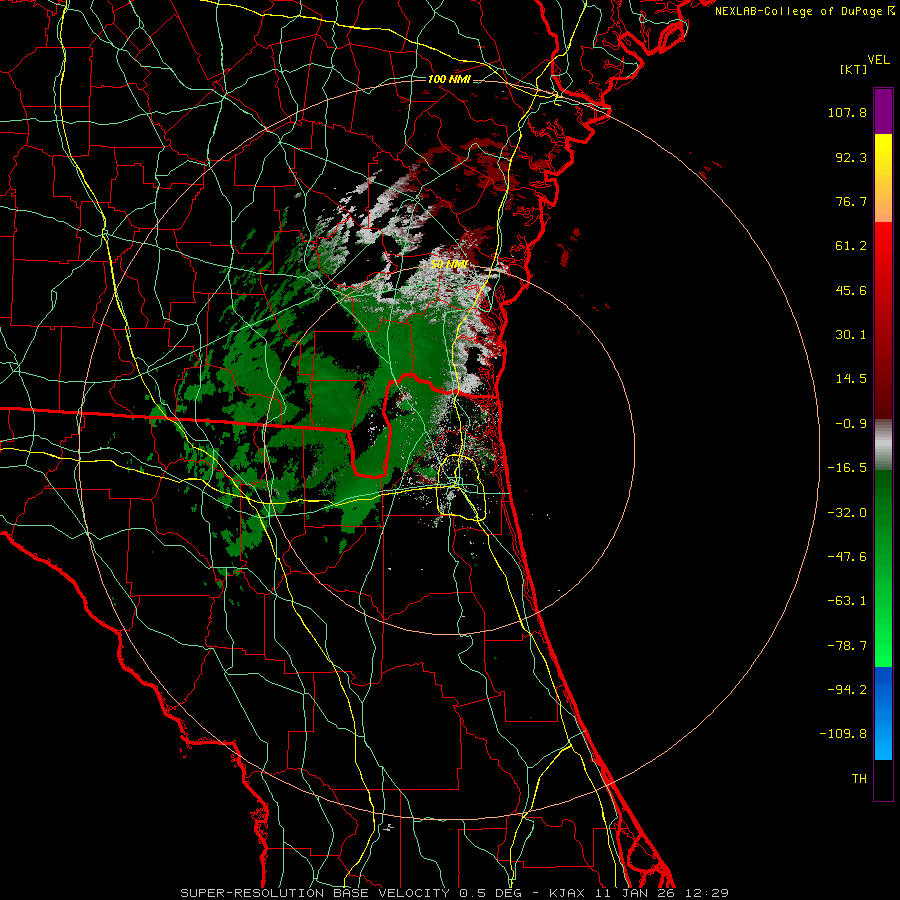Click the -63.1 velocity scale value
The width and height of the screenshot is (900, 900).
(x=847, y=601)
